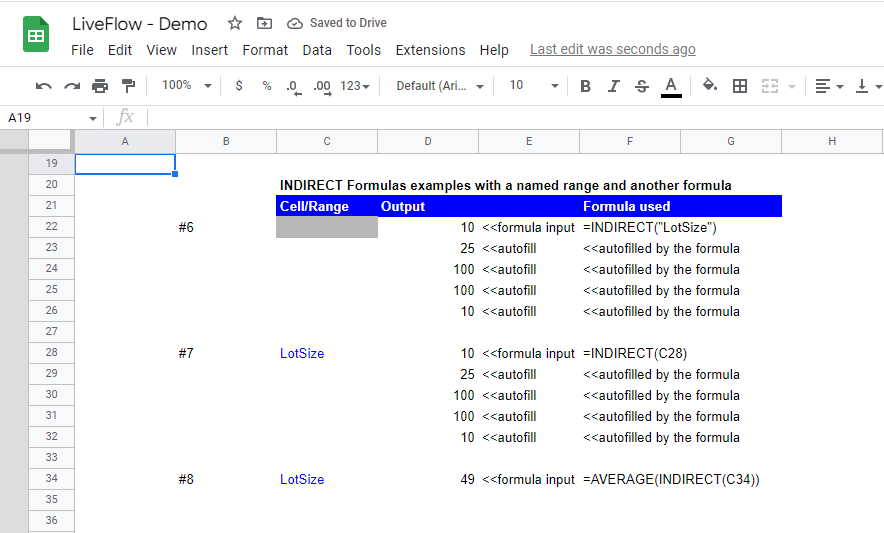Open the Data menu

(317, 50)
